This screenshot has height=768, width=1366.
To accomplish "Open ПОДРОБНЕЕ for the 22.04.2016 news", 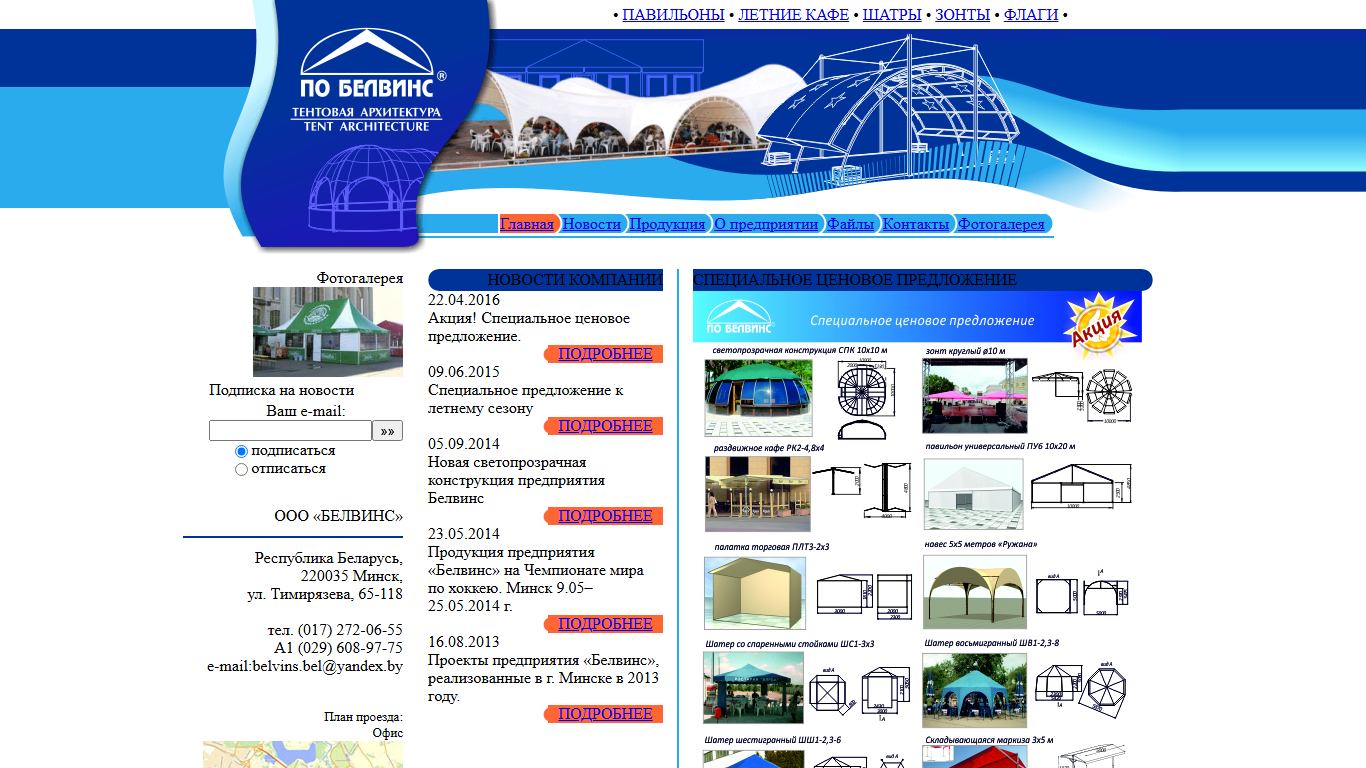I will [x=605, y=354].
